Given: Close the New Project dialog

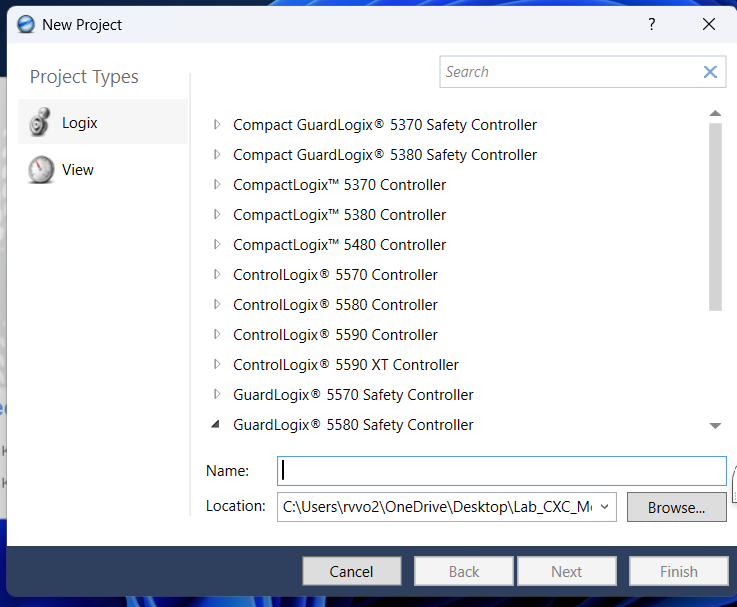Looking at the screenshot, I should [709, 24].
